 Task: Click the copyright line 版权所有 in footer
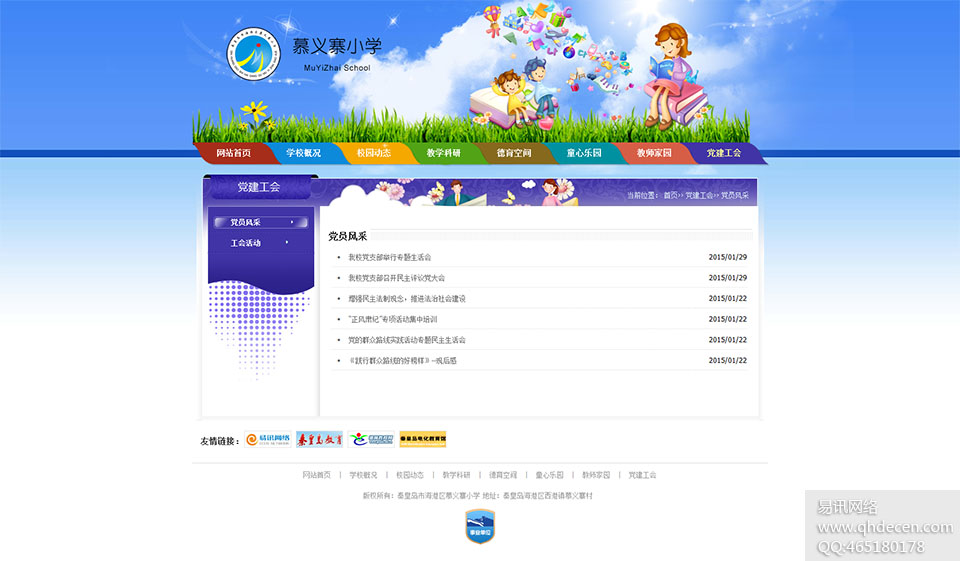pos(478,495)
